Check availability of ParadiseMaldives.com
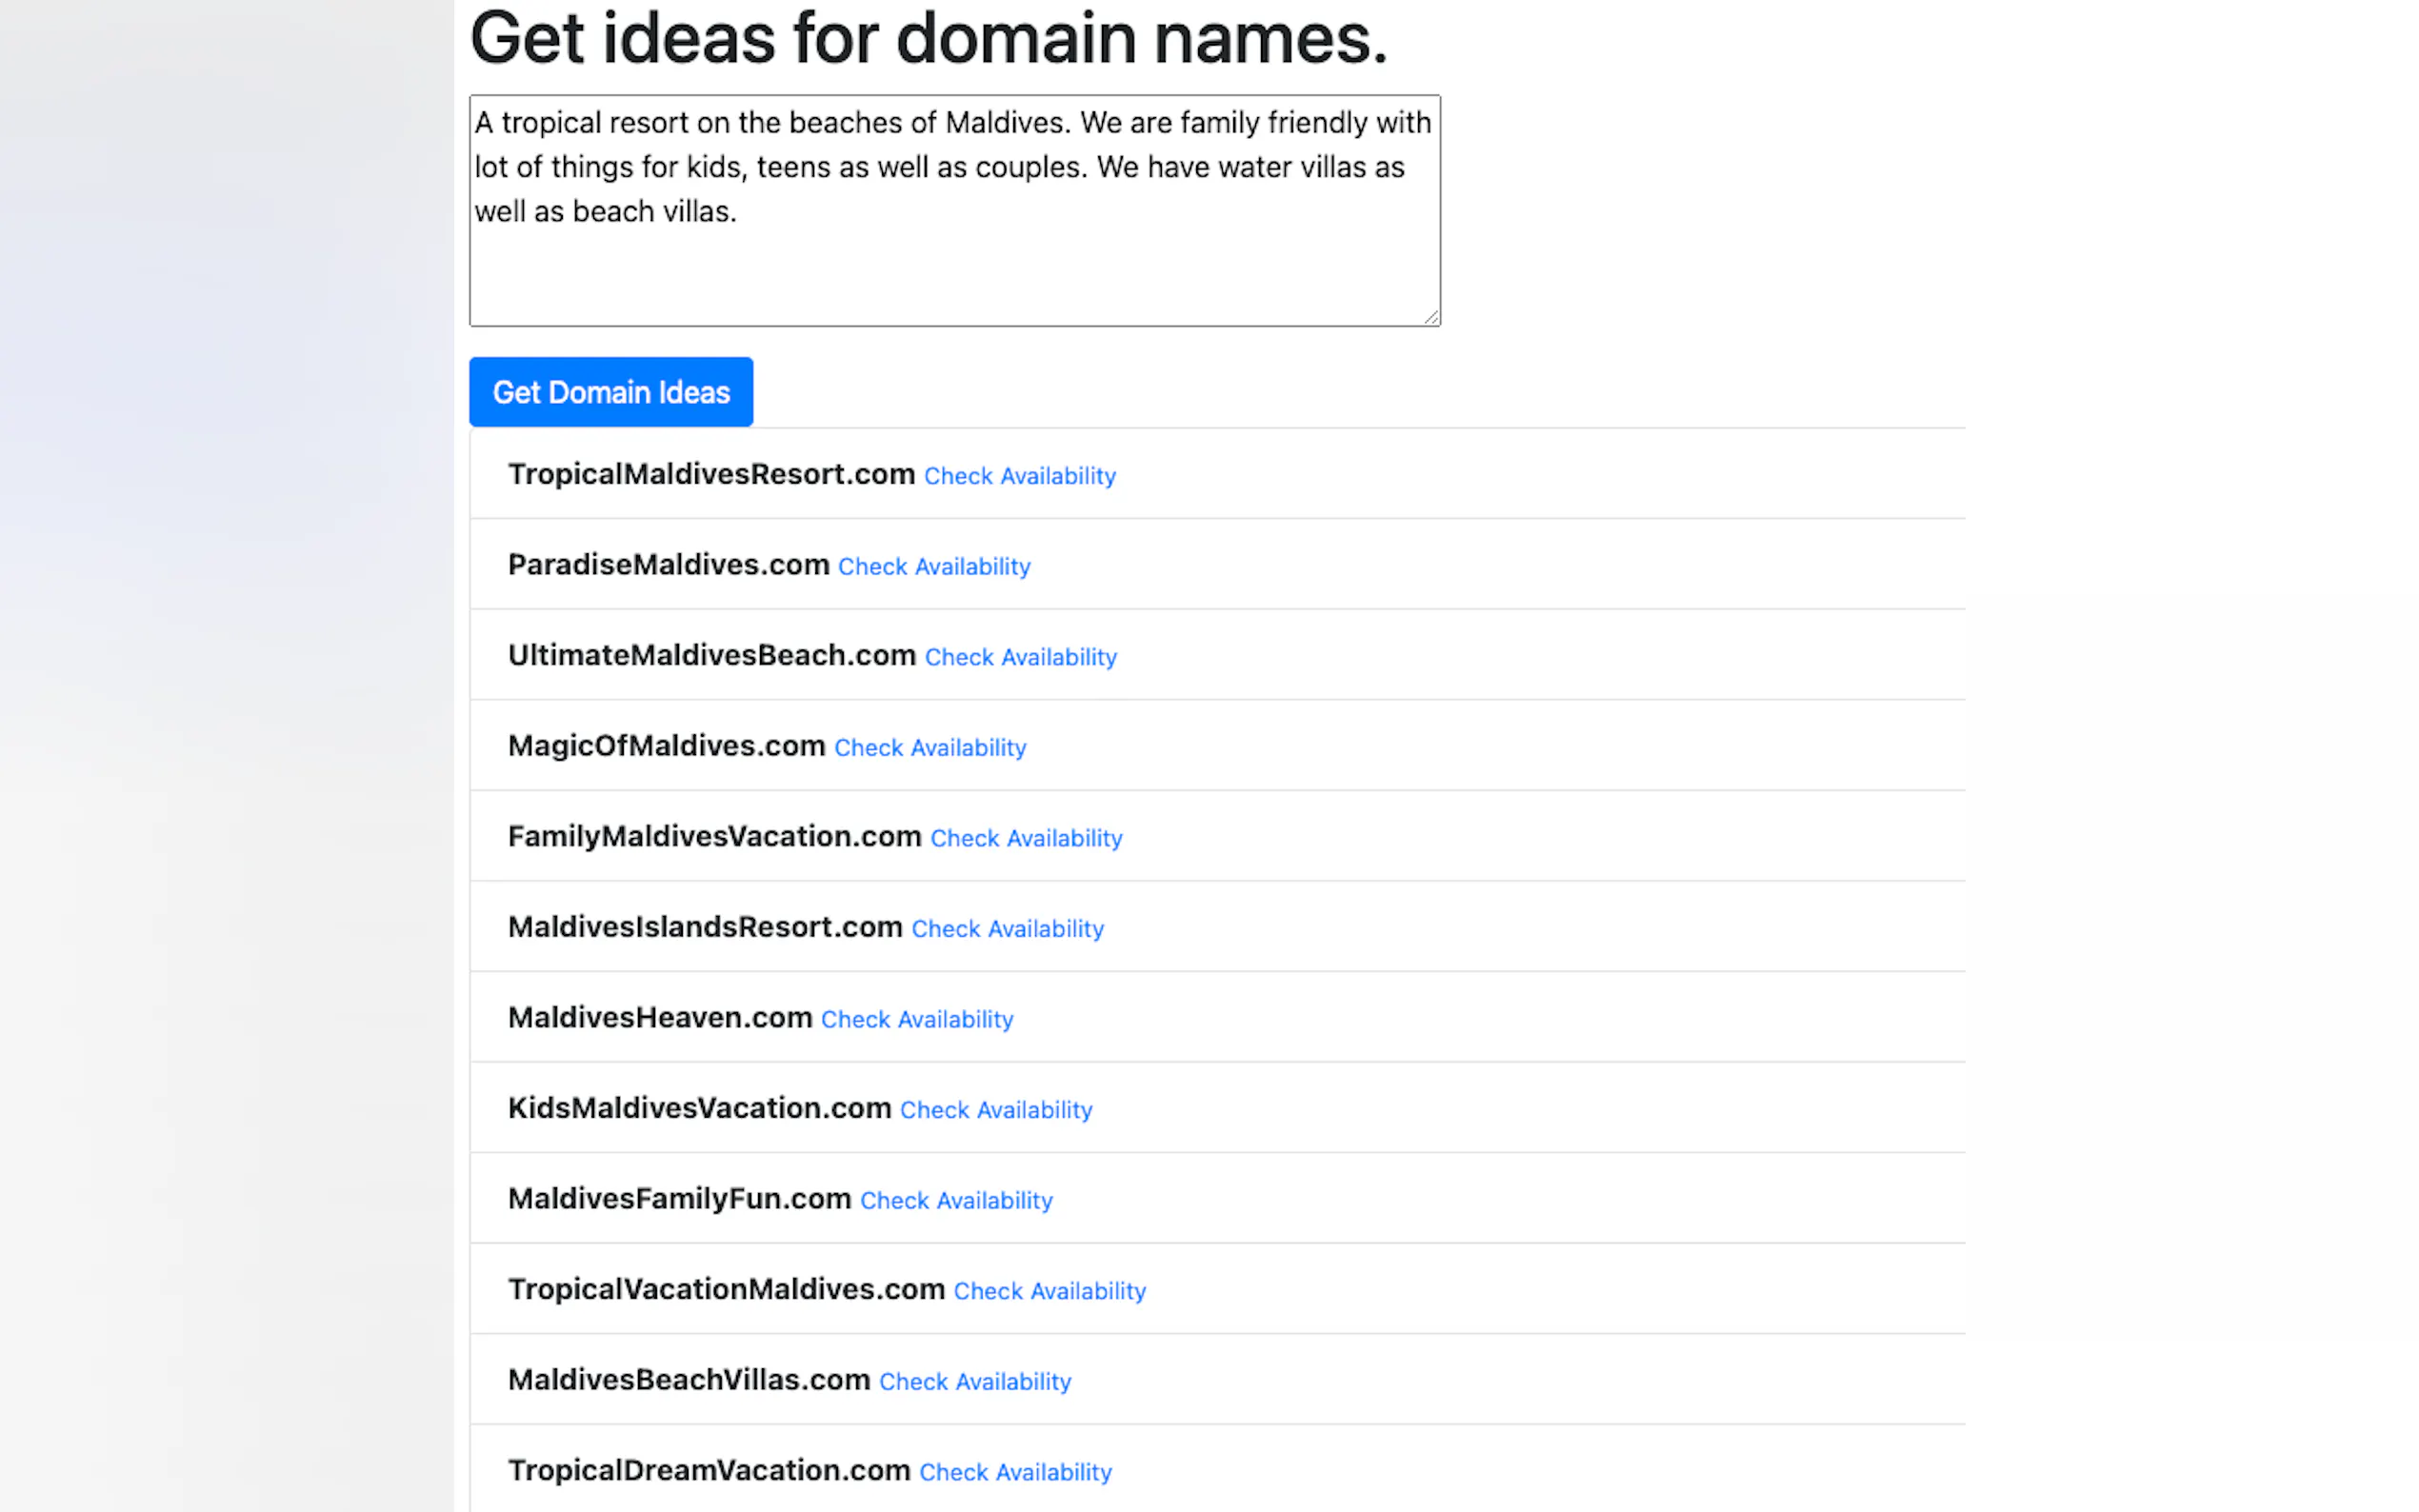 coord(933,567)
